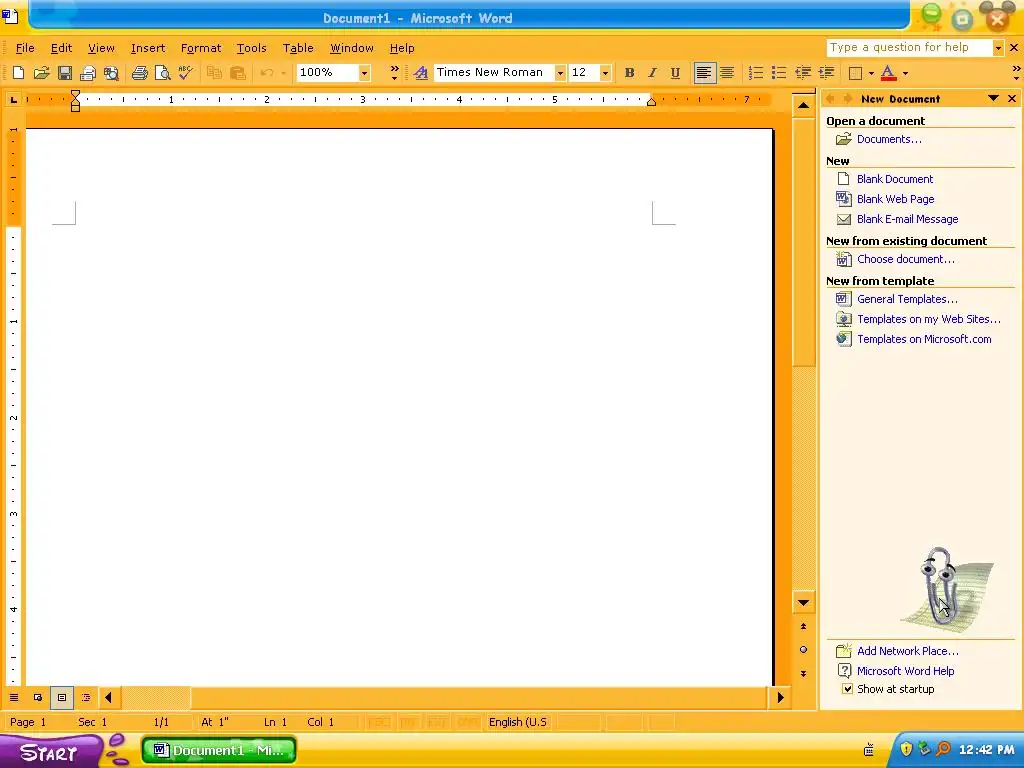The image size is (1024, 768).
Task: Click Select Browse Object circle button
Action: (x=803, y=650)
